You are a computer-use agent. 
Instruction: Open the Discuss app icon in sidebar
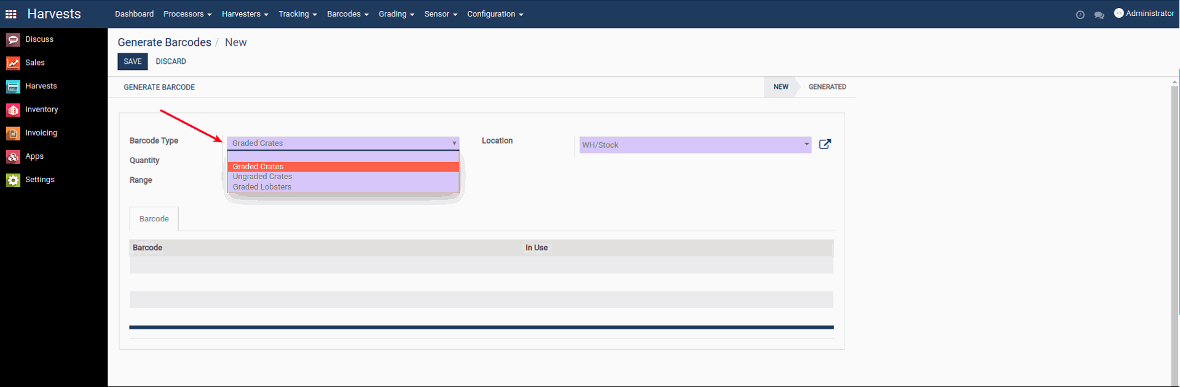(x=13, y=39)
